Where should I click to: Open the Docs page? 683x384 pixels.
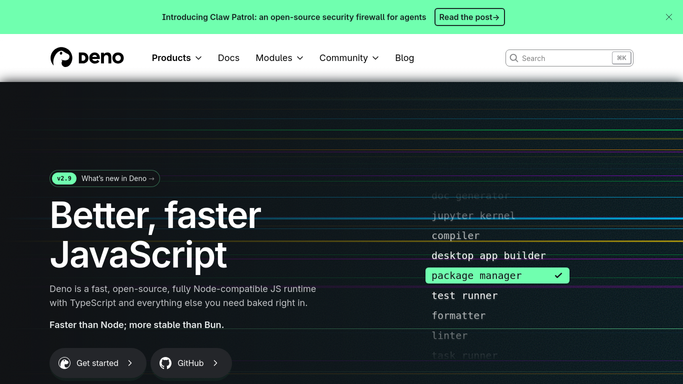tap(228, 58)
